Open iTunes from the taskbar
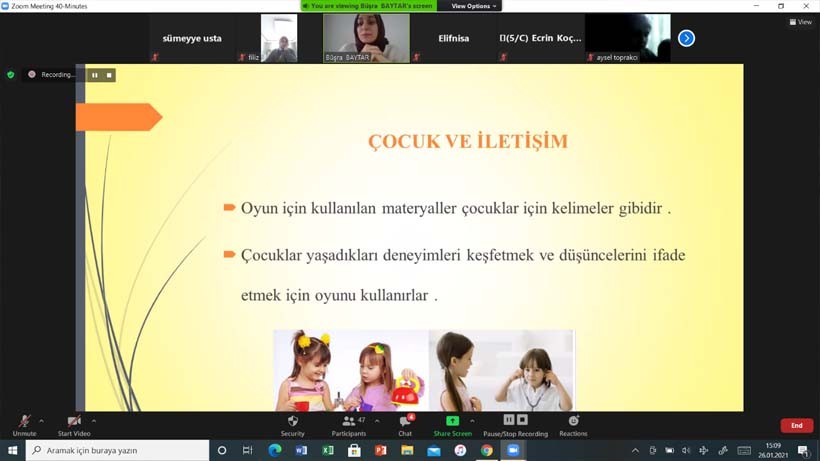Screen dimensions: 820x461 460,450
